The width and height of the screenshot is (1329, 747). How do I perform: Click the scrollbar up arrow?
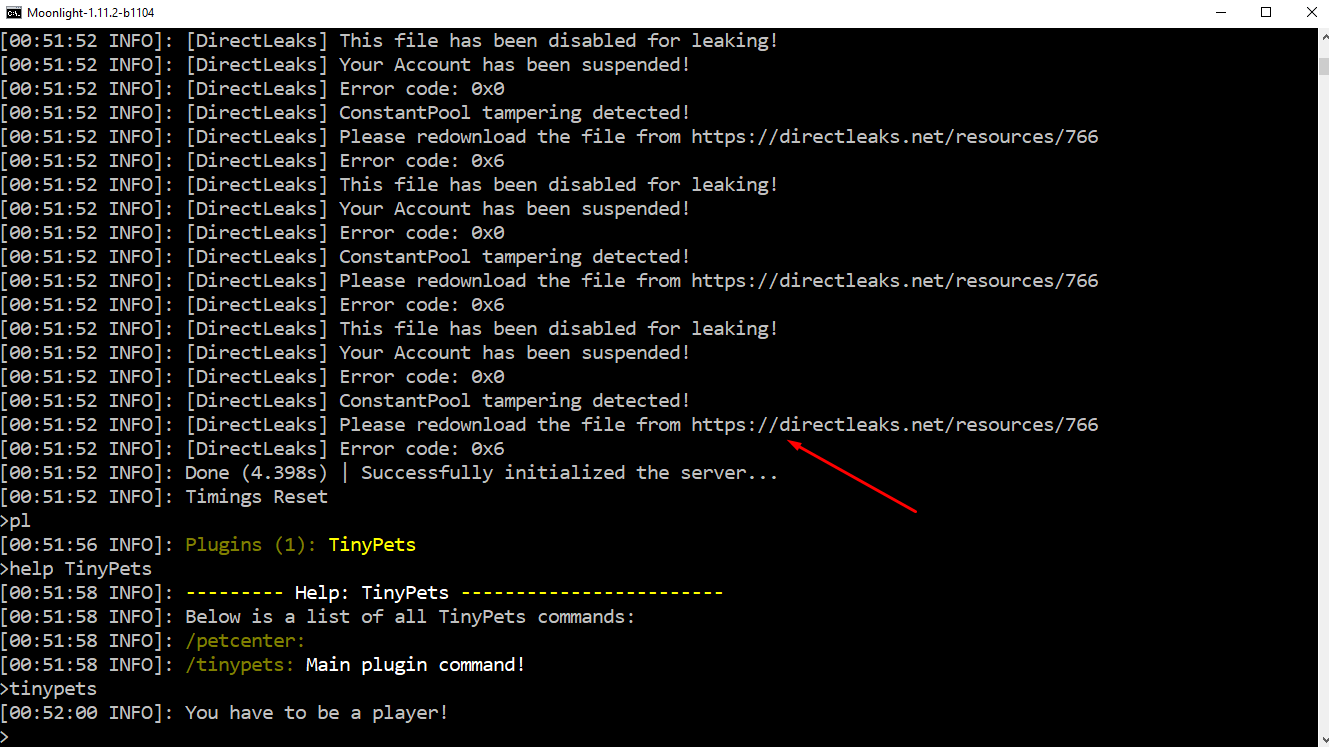click(x=1322, y=36)
